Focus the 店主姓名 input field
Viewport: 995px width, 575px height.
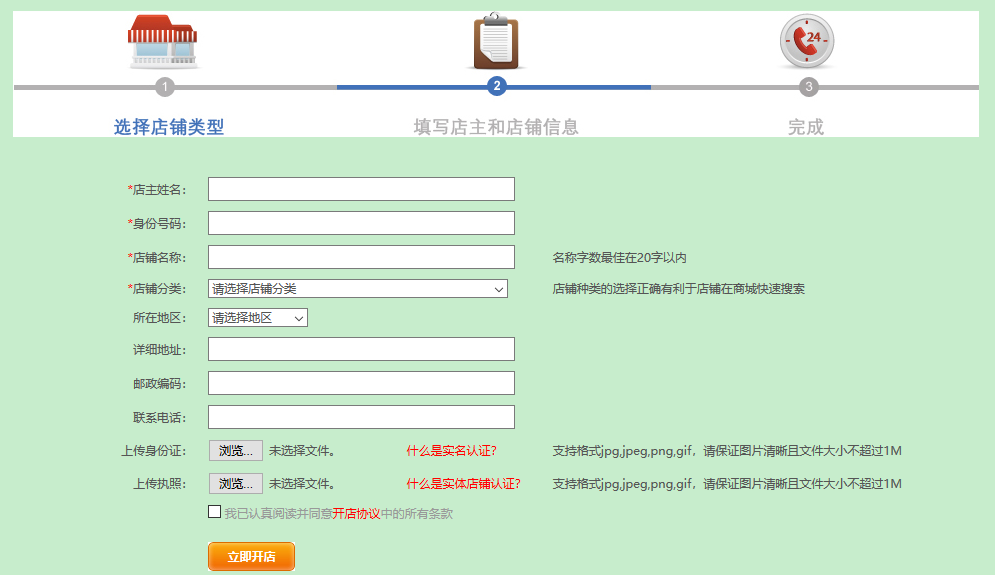(361, 189)
